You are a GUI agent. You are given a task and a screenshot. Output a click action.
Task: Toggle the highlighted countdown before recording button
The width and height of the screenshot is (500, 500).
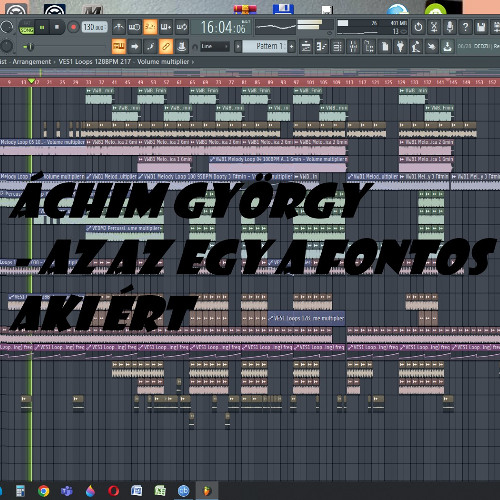[150, 27]
